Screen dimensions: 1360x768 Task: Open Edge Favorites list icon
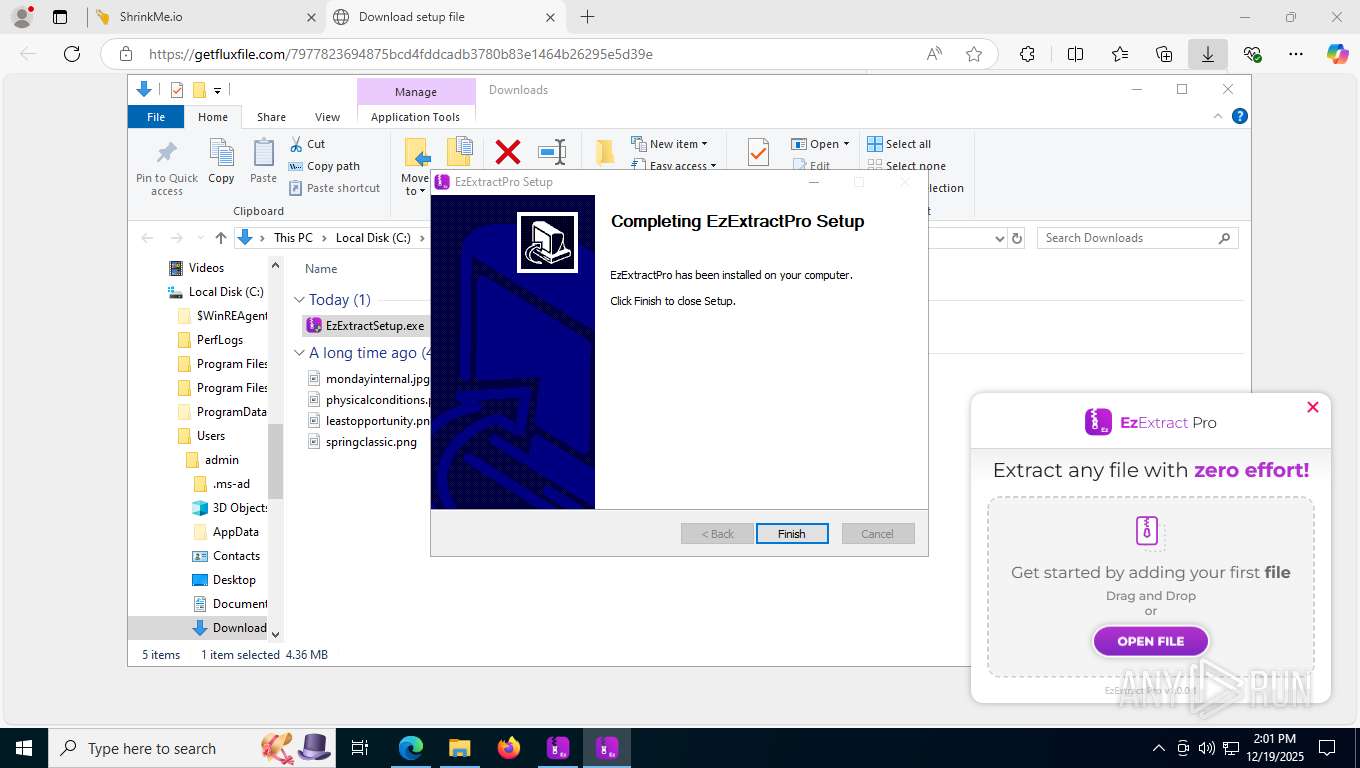1120,54
